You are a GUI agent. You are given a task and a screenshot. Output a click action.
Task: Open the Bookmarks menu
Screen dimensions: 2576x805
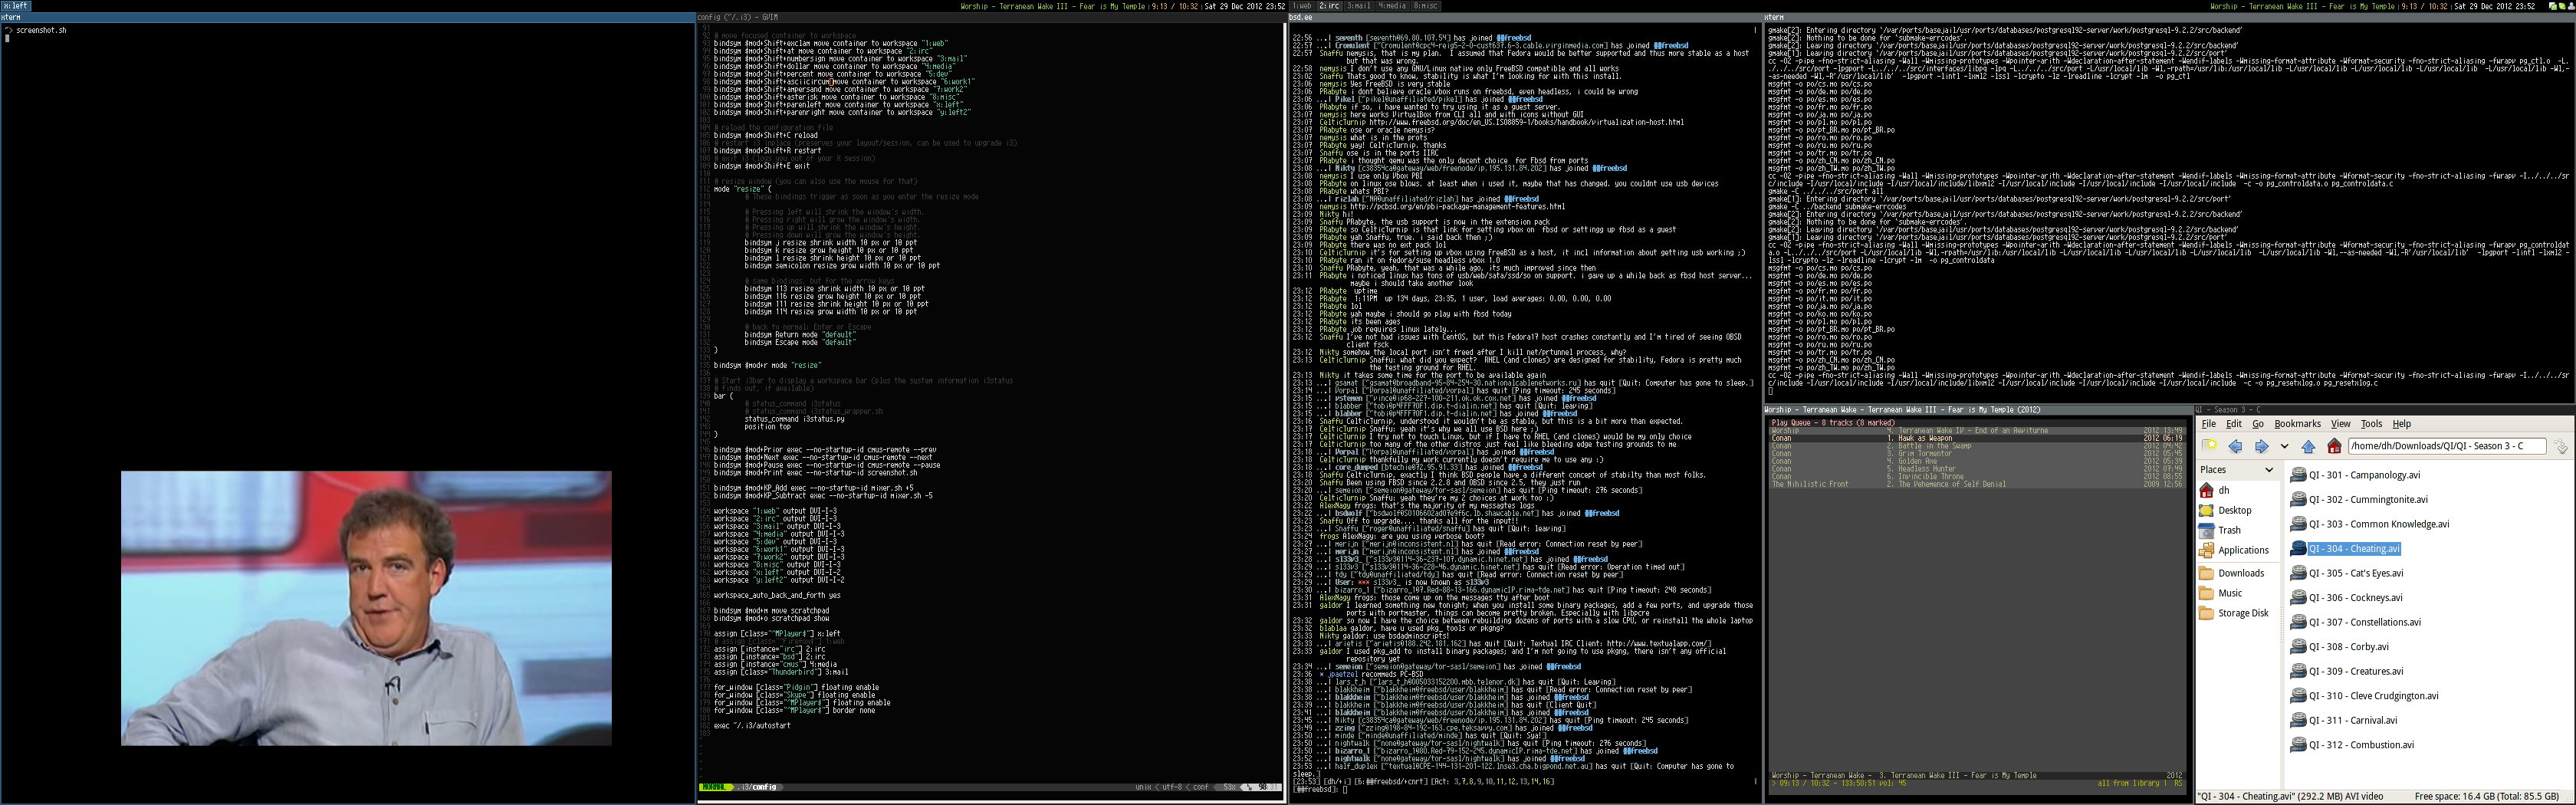tap(2297, 424)
